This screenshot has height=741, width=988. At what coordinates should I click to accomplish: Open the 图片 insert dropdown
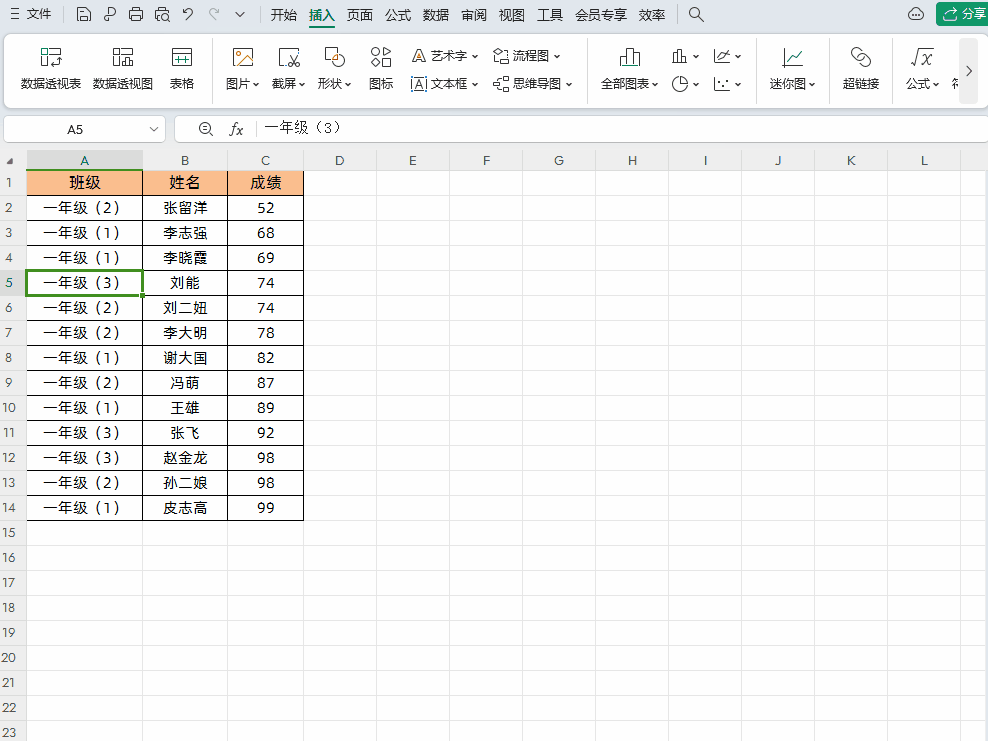click(x=243, y=69)
